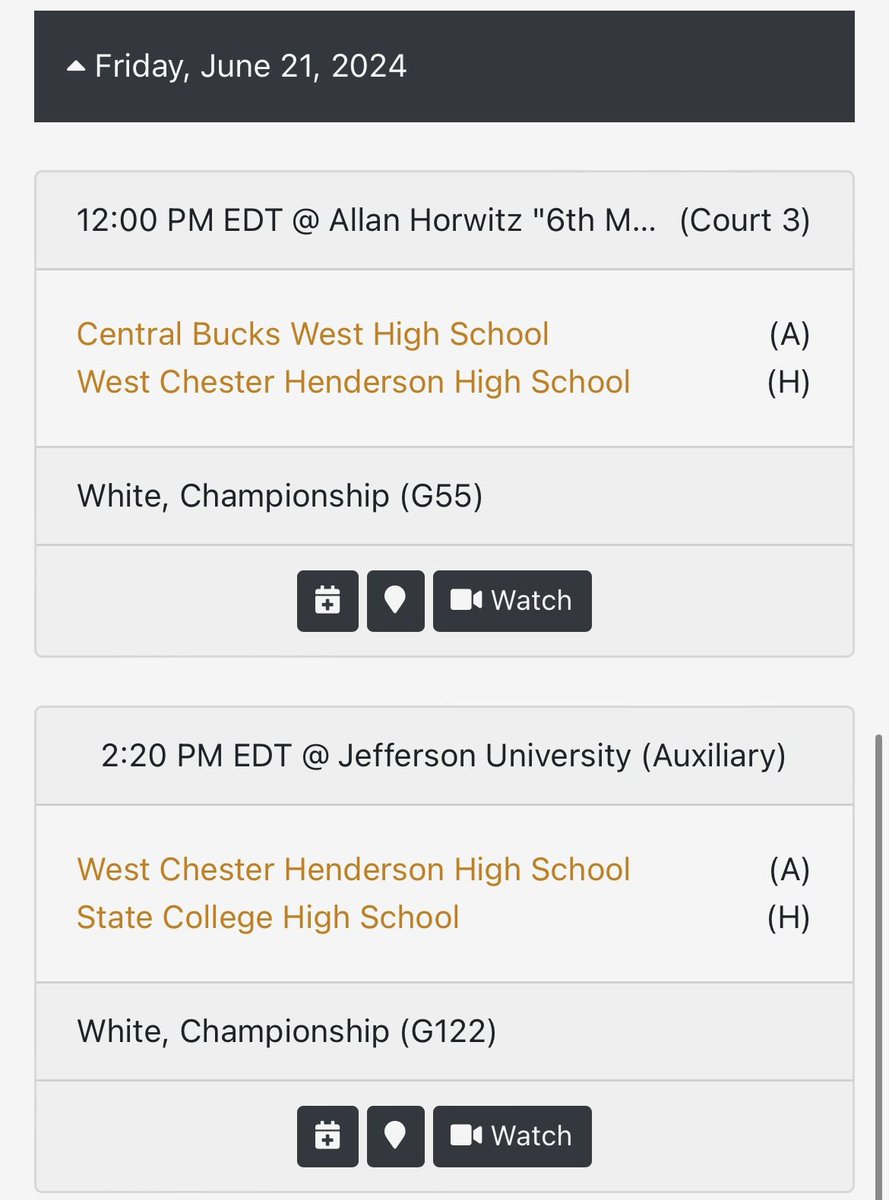The width and height of the screenshot is (889, 1200).
Task: Open West Chester Henderson link in 12:00 PM game
Action: tap(354, 382)
